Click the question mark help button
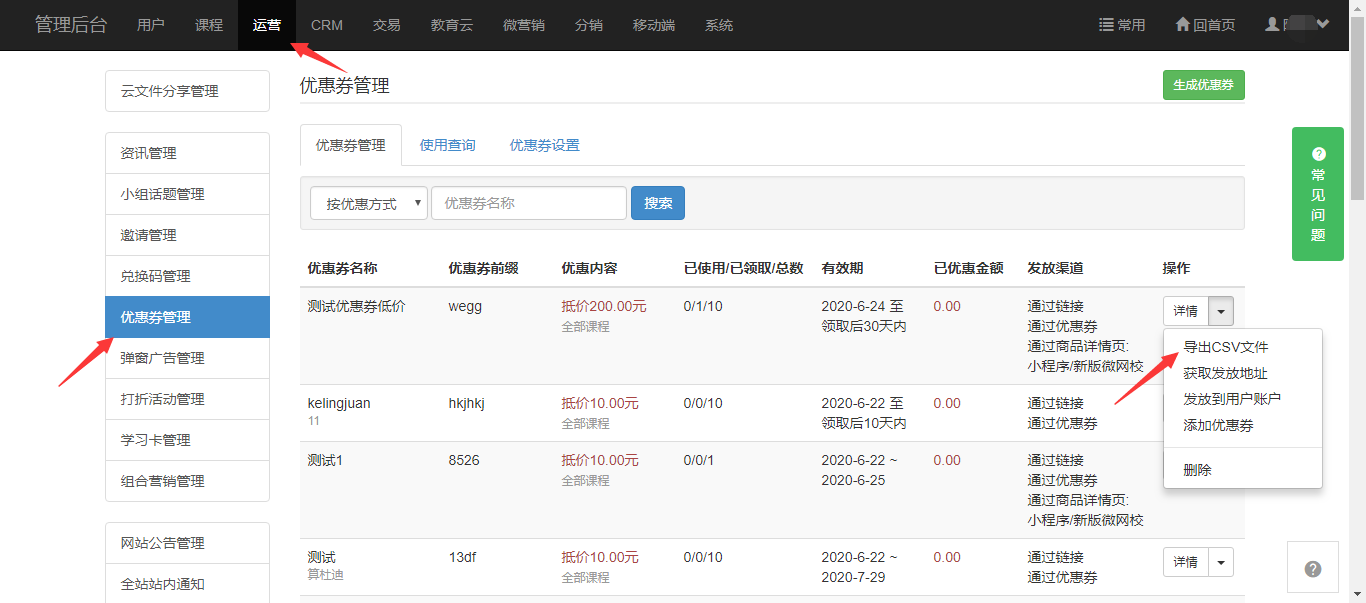The image size is (1366, 603). (x=1312, y=569)
